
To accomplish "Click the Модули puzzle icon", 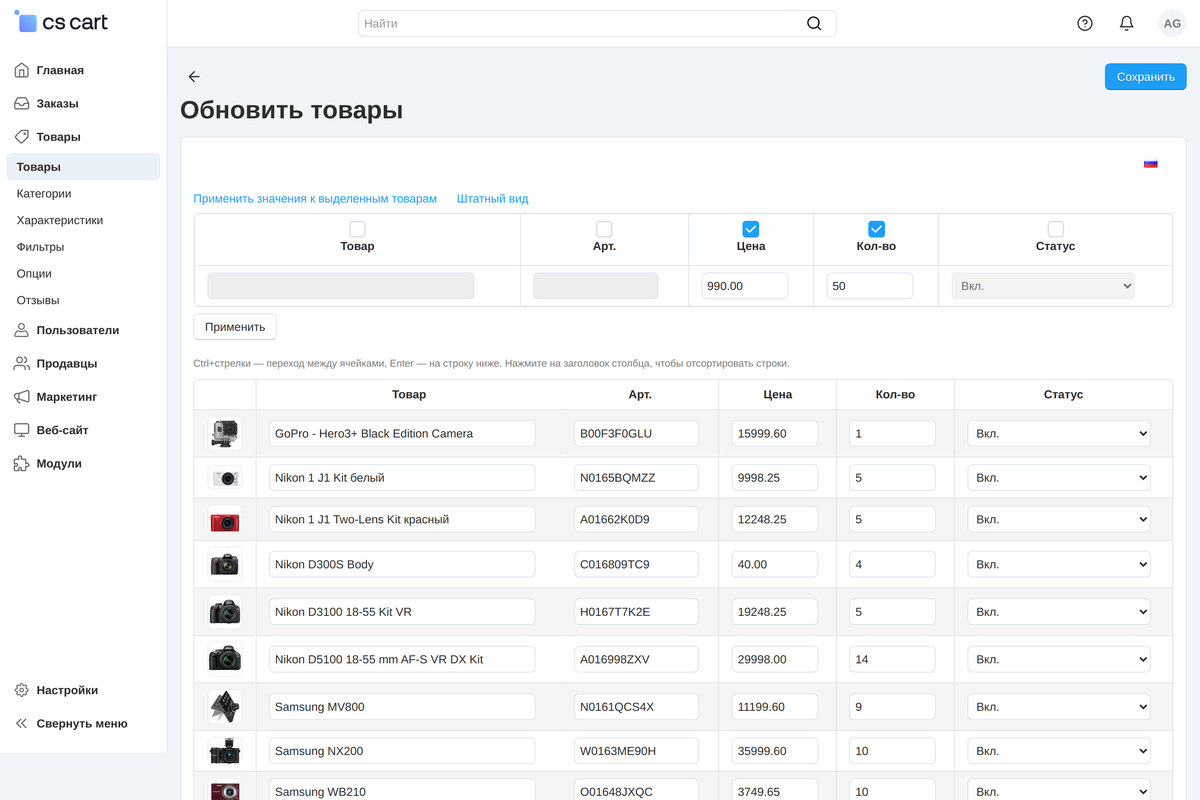I will [x=22, y=464].
